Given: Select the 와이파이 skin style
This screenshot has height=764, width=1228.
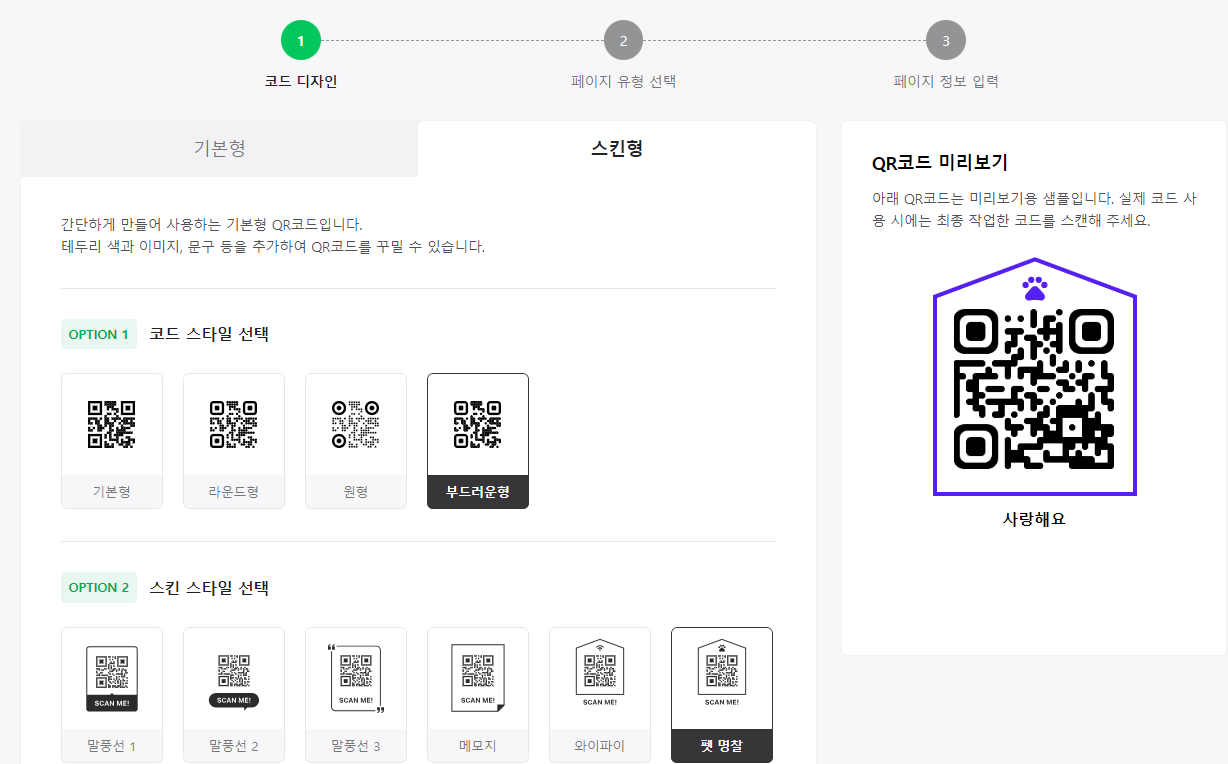Looking at the screenshot, I should coord(600,695).
